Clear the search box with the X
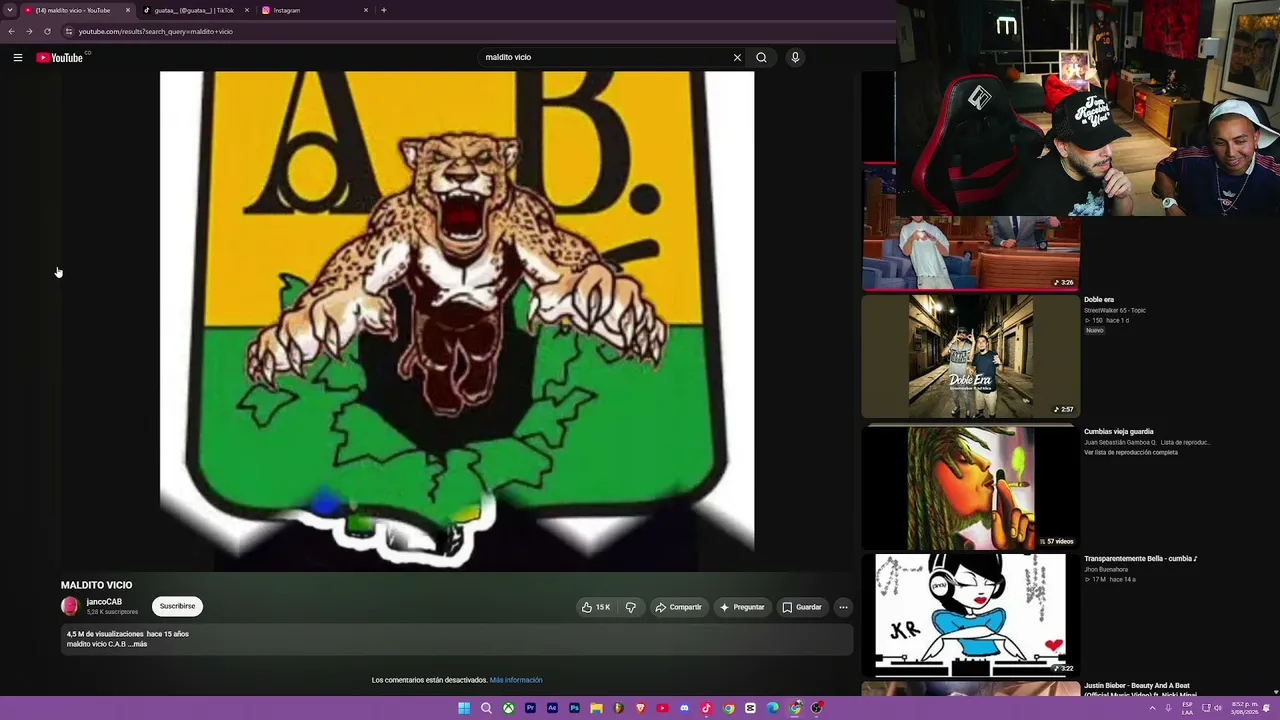This screenshot has height=720, width=1280. pyautogui.click(x=737, y=58)
